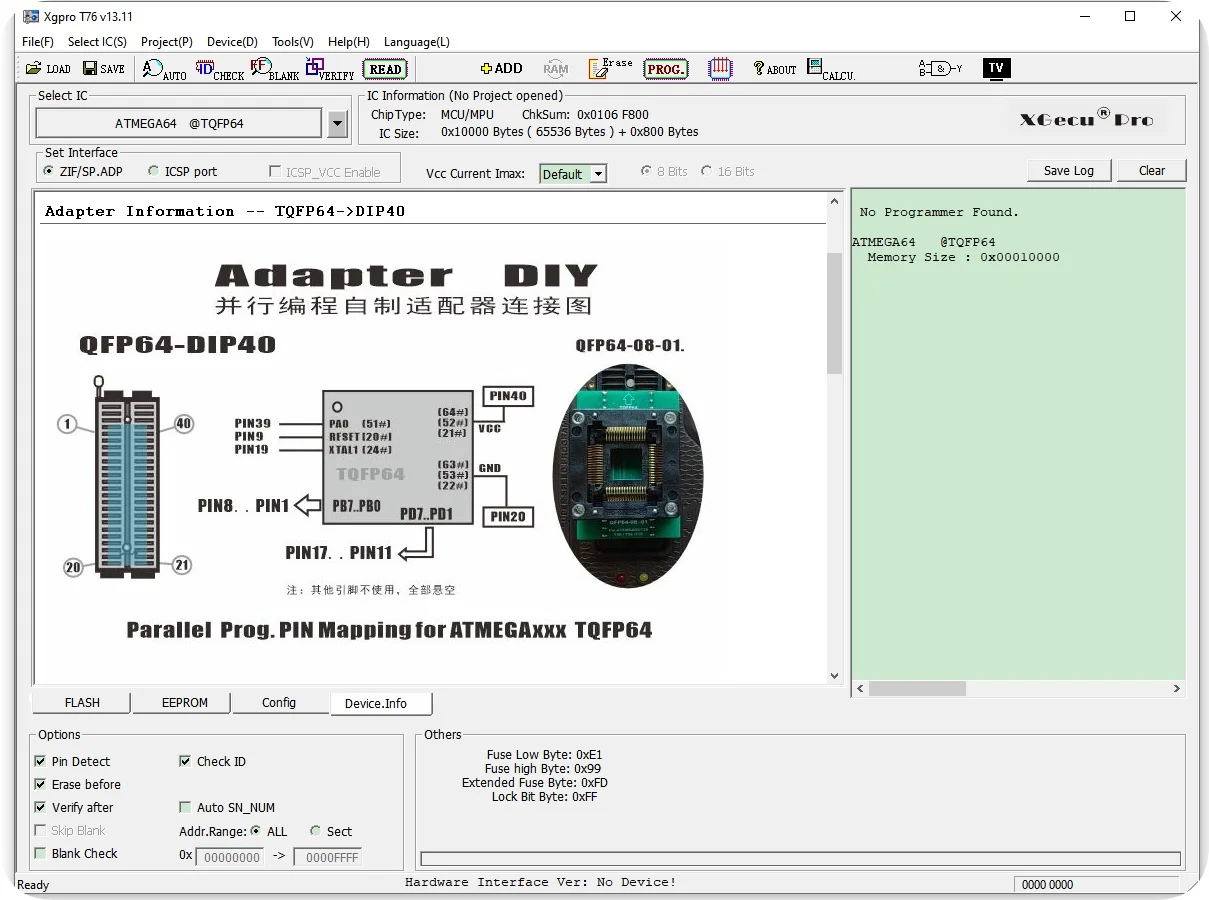Screen dimensions: 1209x900
Task: Click the ID CHECK toolbar icon
Action: (x=219, y=69)
